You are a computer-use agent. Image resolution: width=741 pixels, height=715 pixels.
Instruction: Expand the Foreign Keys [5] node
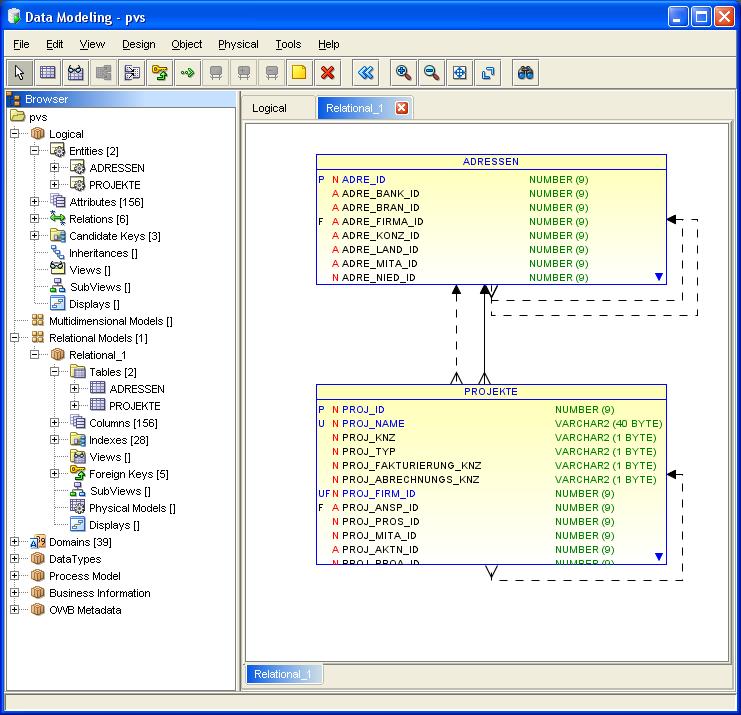tap(54, 474)
